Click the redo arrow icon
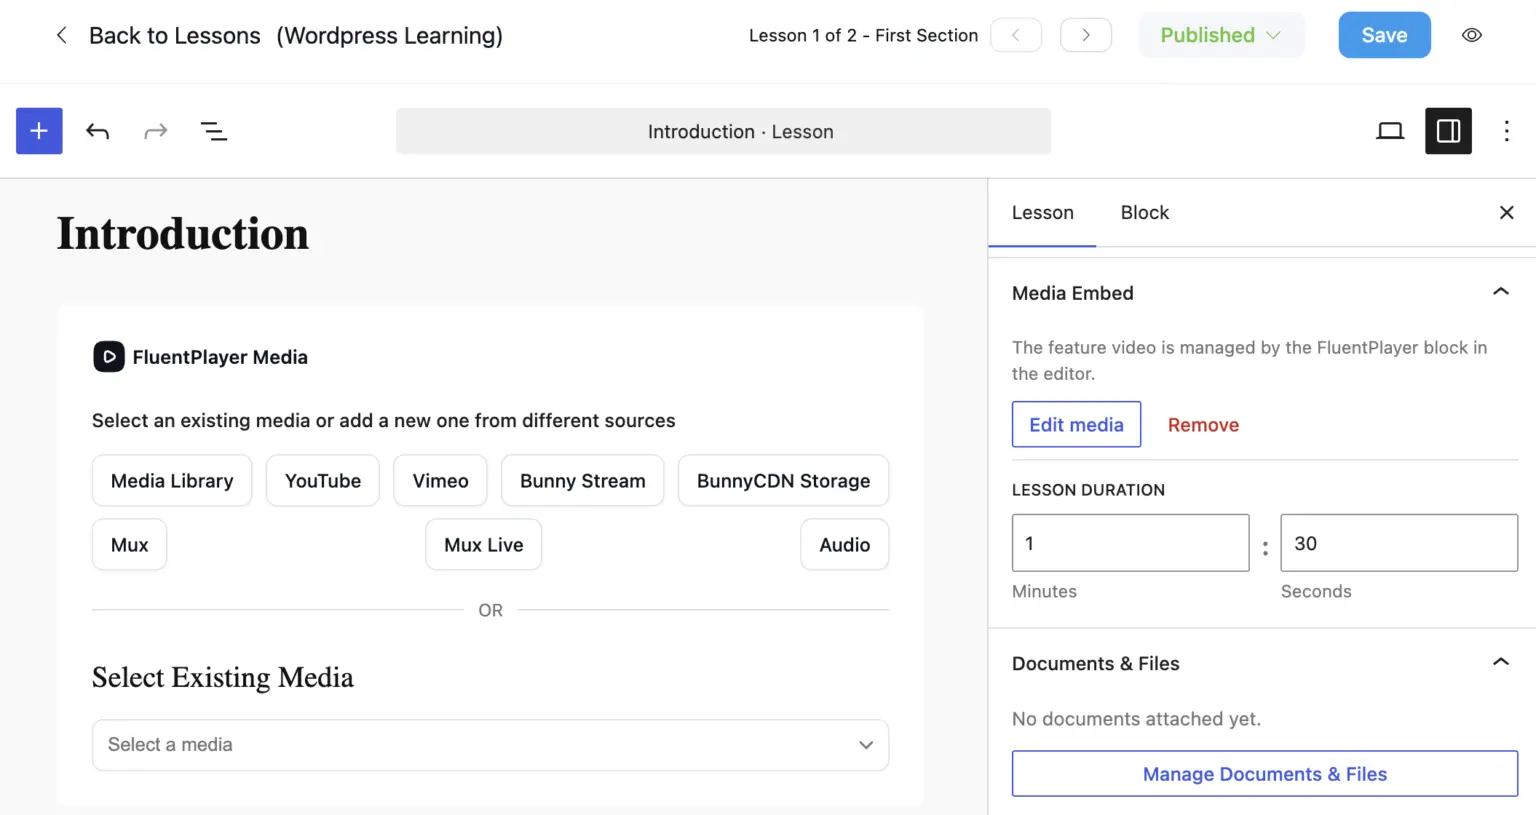The image size is (1536, 815). click(x=155, y=131)
